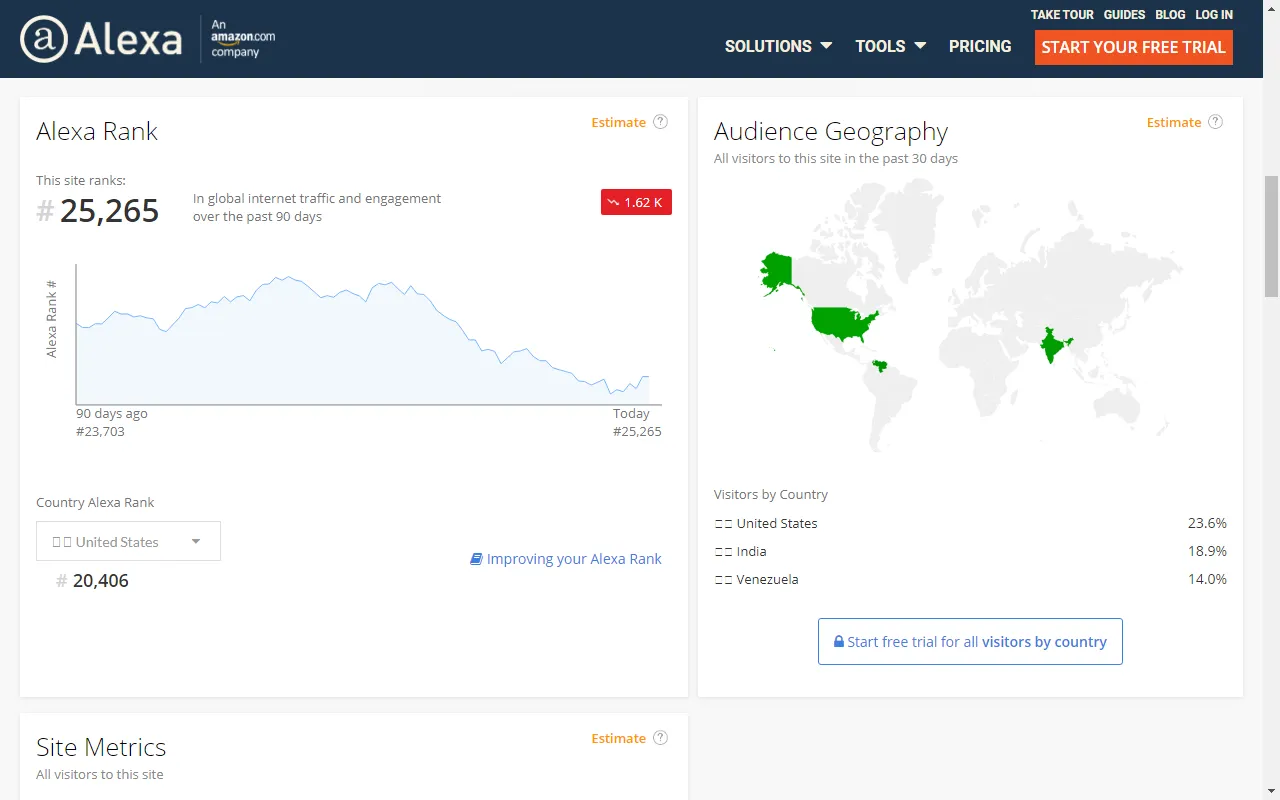1280x800 pixels.
Task: Click the book icon beside Improving your Alexa Rank
Action: [476, 559]
